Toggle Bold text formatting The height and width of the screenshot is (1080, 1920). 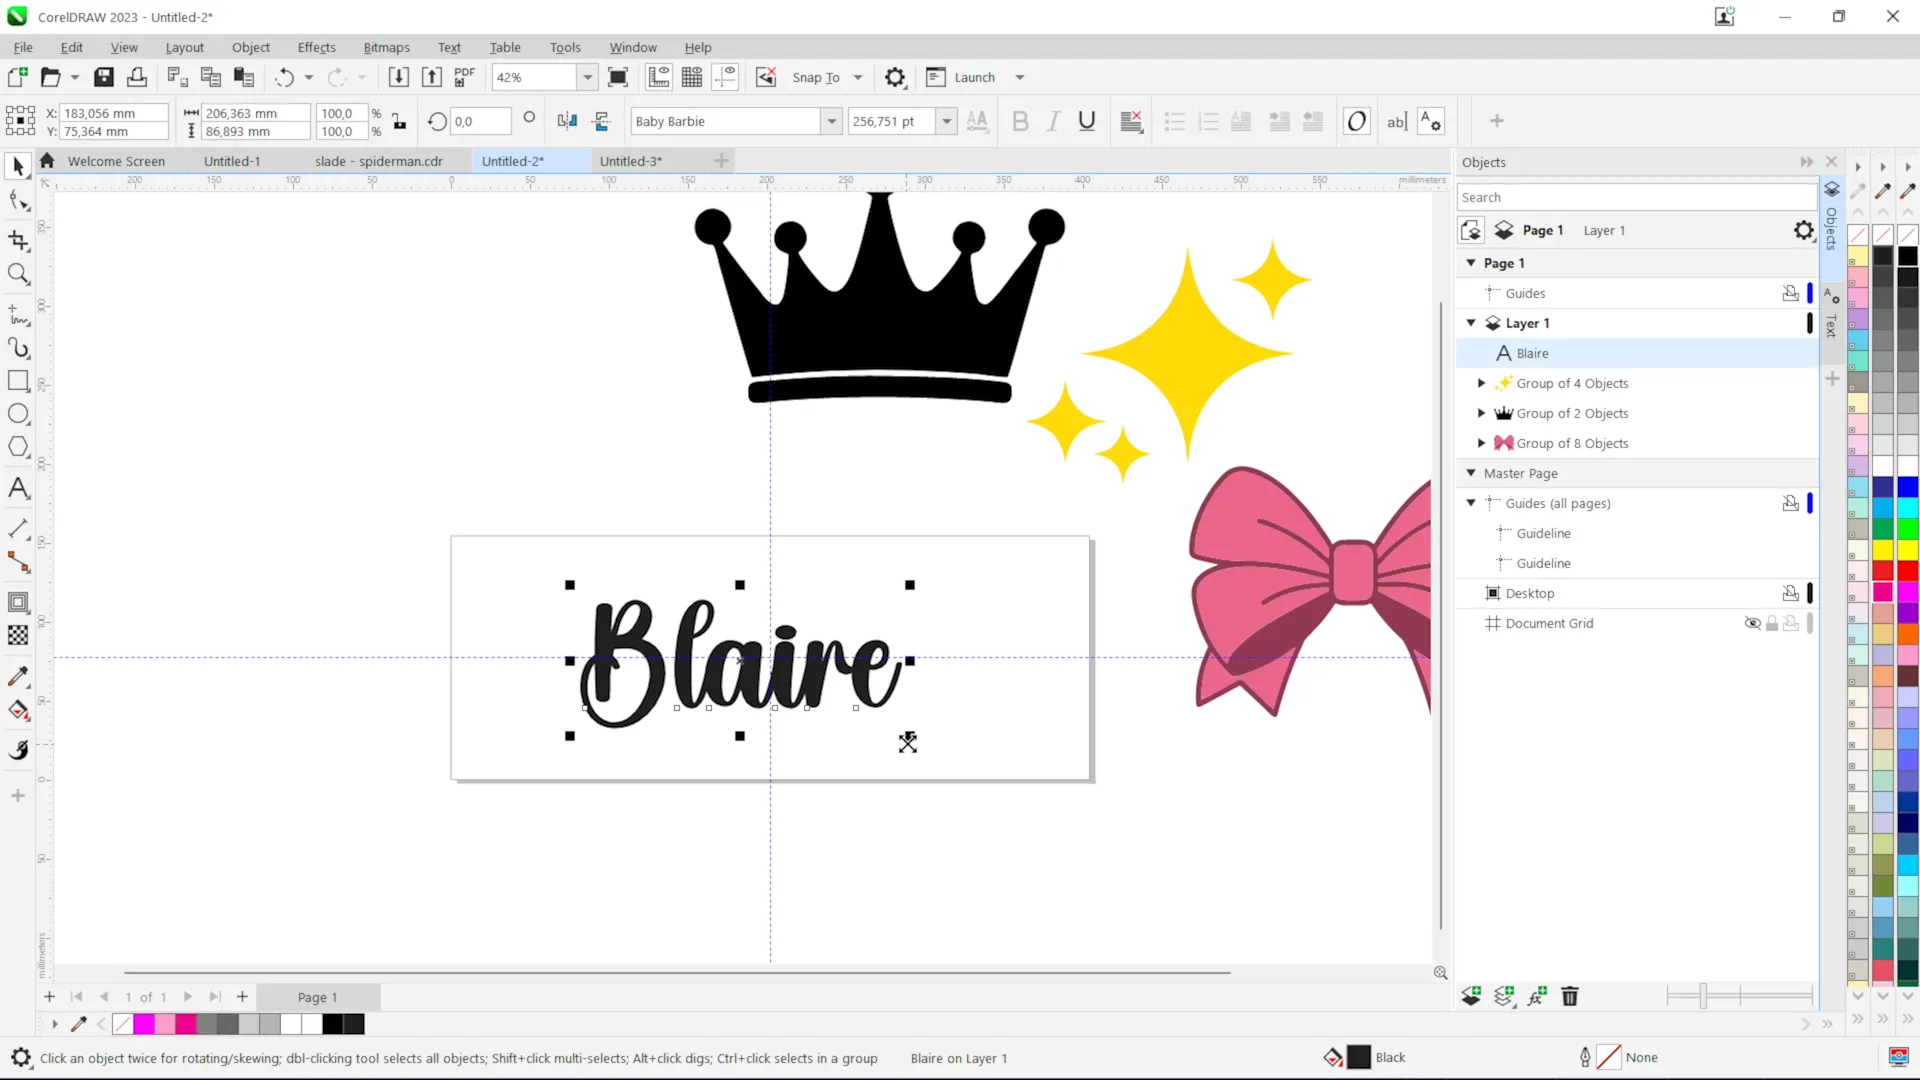(x=1020, y=121)
